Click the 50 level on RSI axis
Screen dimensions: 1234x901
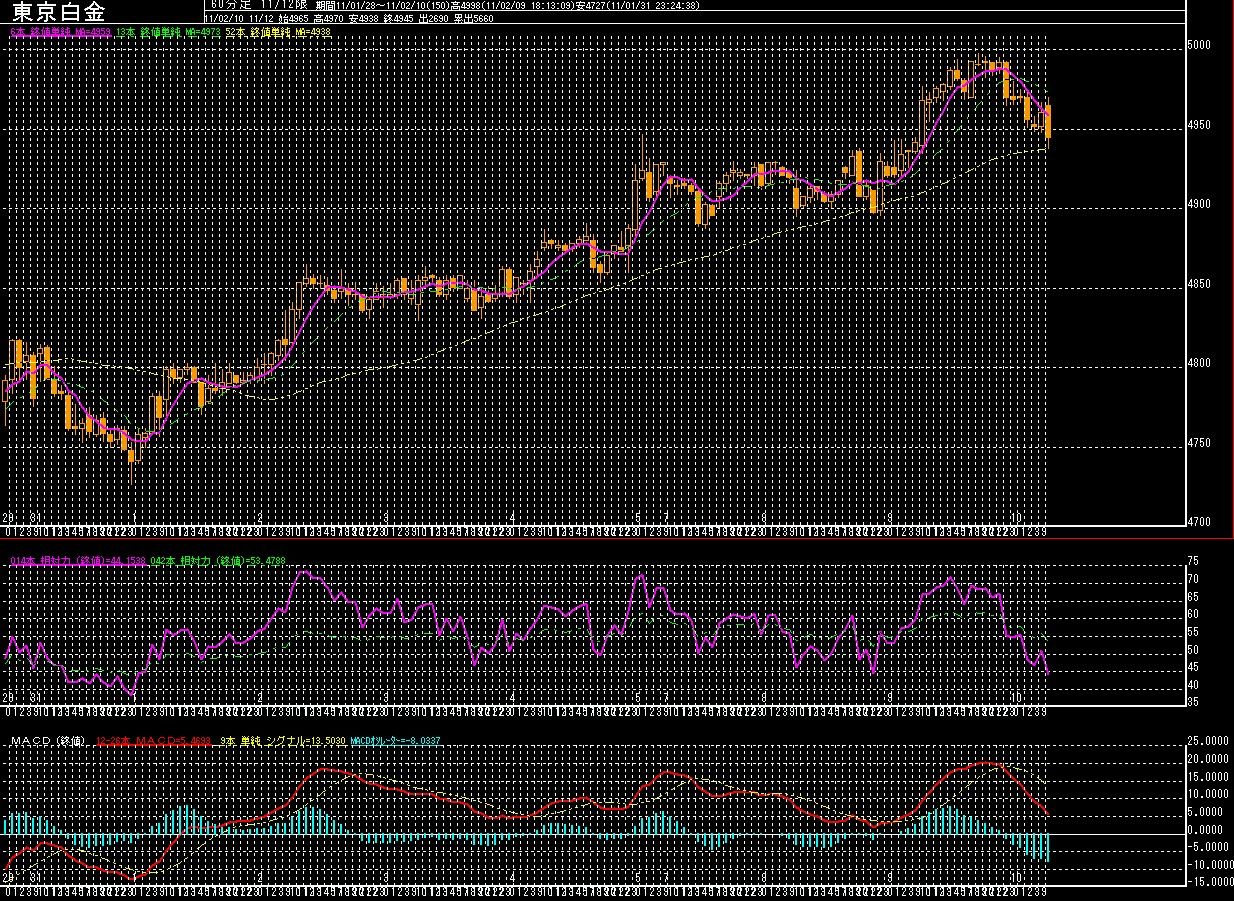pyautogui.click(x=1192, y=650)
